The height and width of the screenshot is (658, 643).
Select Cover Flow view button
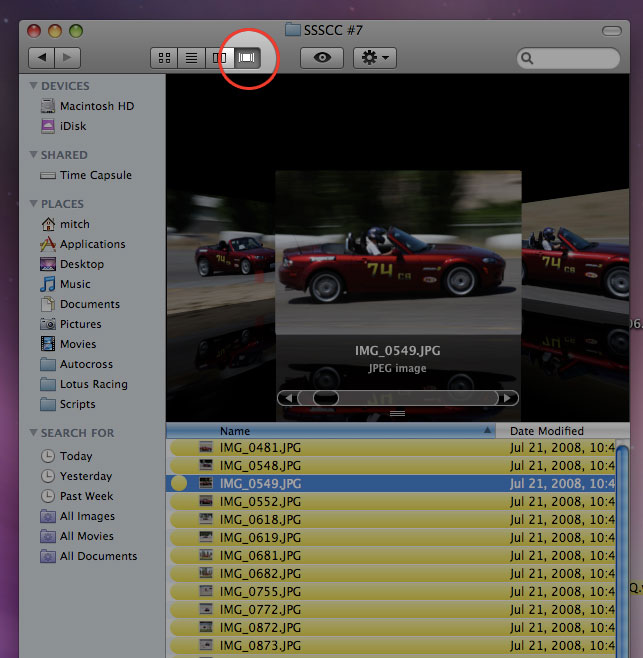pyautogui.click(x=247, y=58)
